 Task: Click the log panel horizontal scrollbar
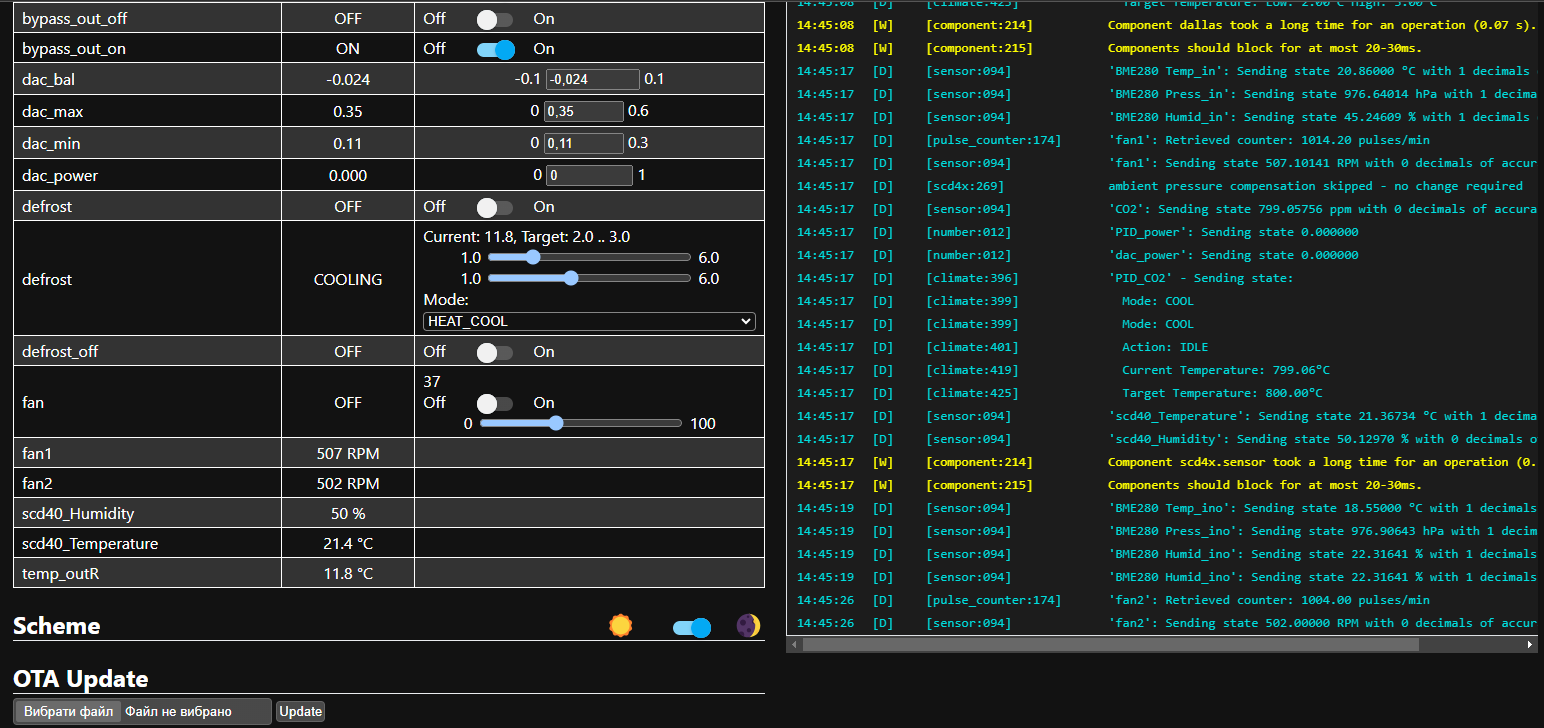tap(1110, 645)
